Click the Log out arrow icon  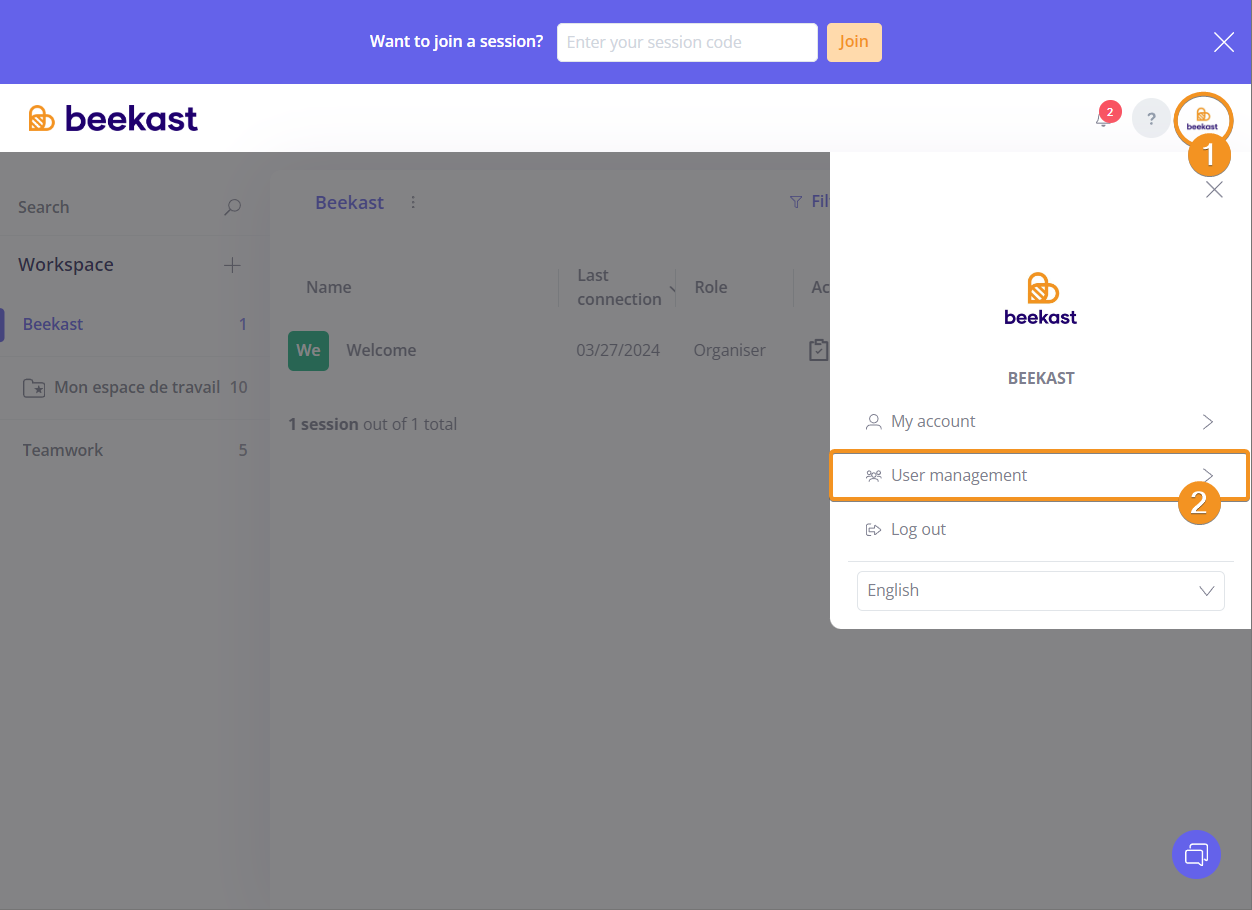873,530
